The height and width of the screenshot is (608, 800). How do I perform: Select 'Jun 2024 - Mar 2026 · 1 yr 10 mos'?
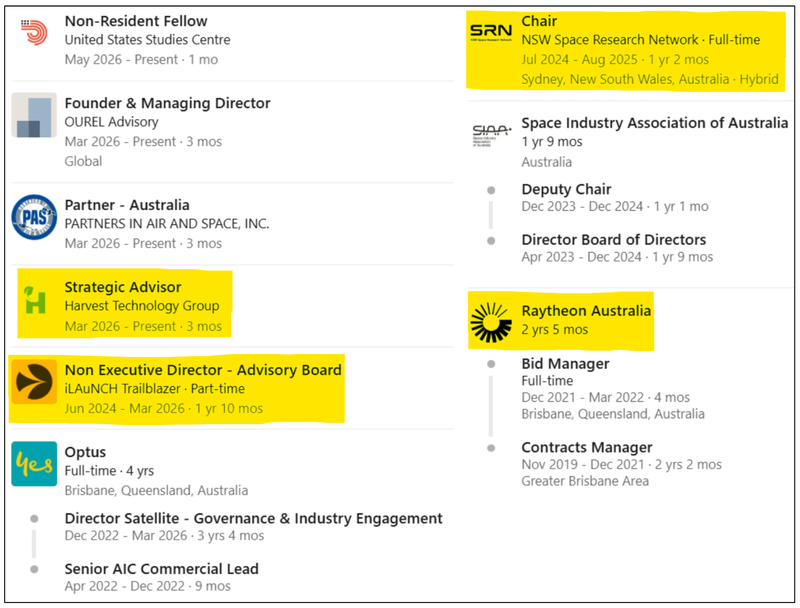[x=164, y=409]
